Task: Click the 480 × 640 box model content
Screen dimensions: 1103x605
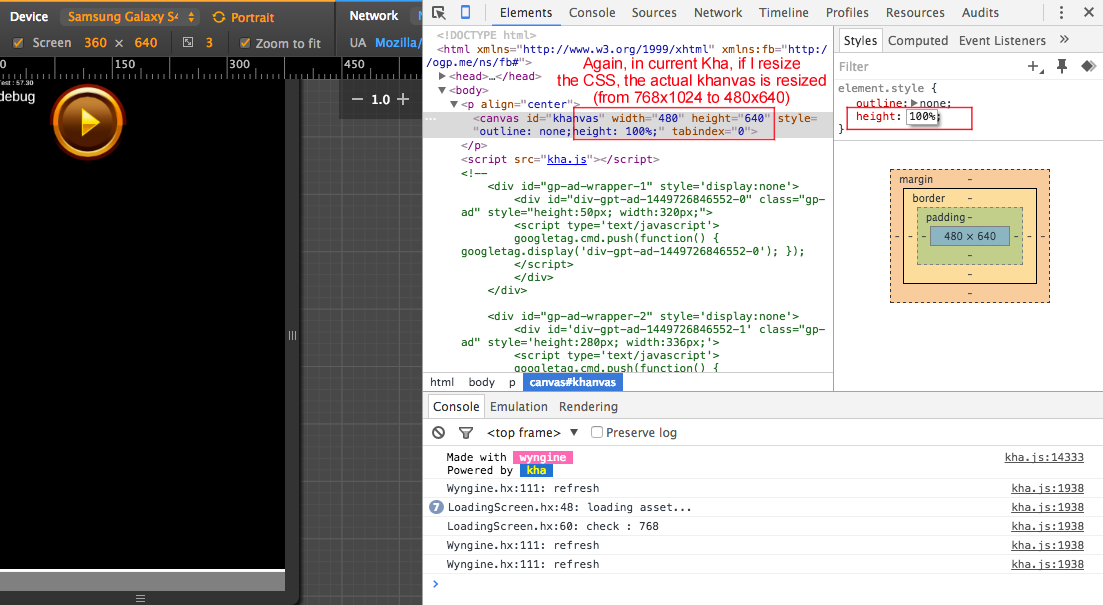Action: tap(969, 236)
